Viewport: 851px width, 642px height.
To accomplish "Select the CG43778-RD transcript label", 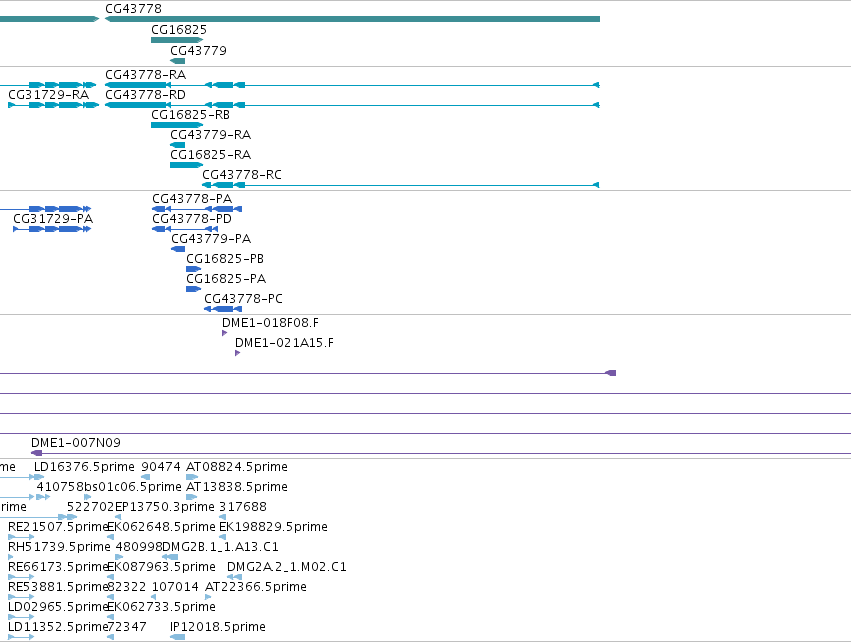I will click(145, 94).
